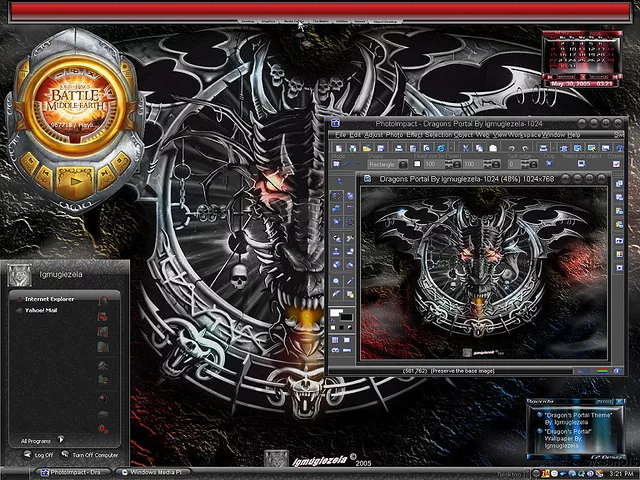
Task: Click the add to selection plus Mode icon
Action: [347, 164]
